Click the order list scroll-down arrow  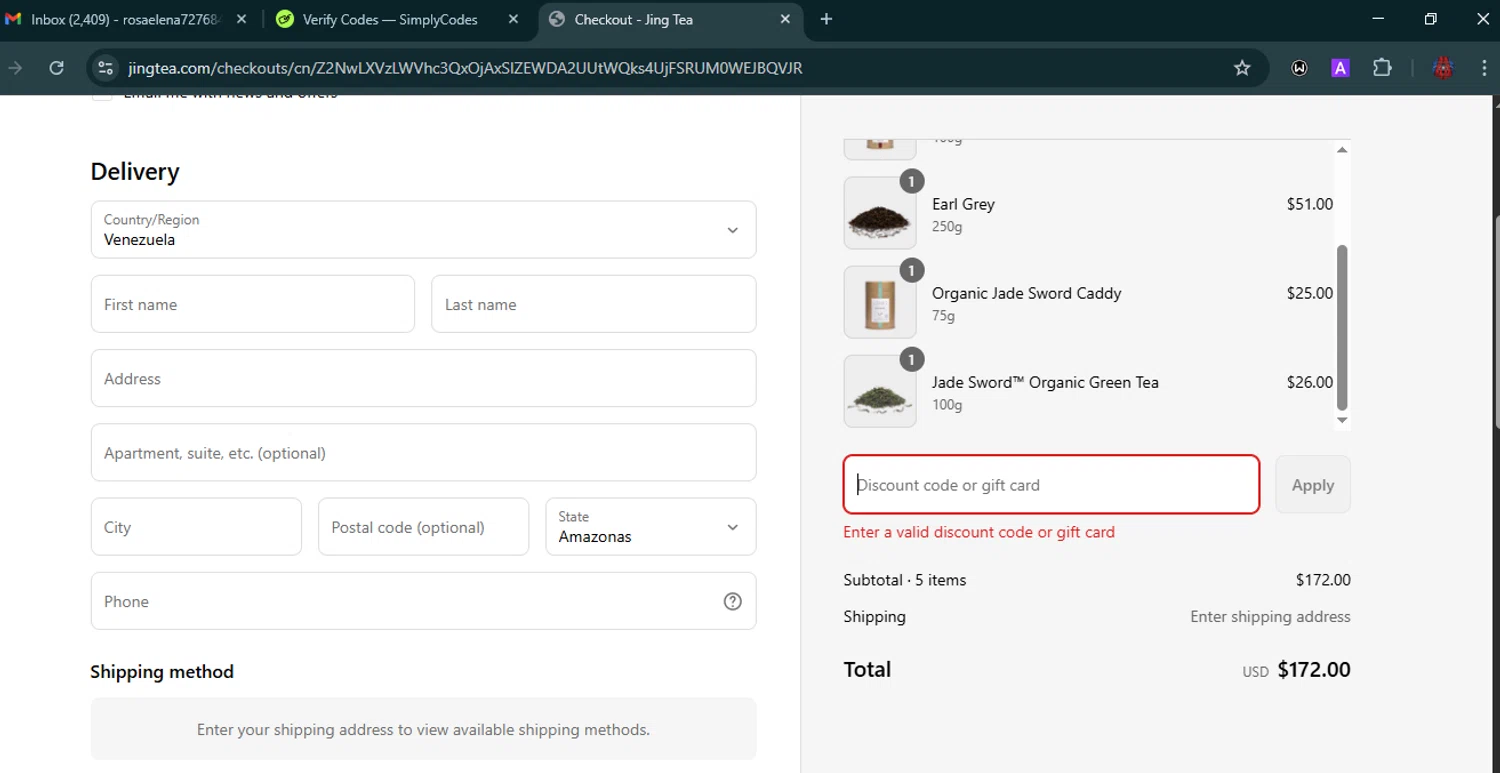pyautogui.click(x=1342, y=420)
